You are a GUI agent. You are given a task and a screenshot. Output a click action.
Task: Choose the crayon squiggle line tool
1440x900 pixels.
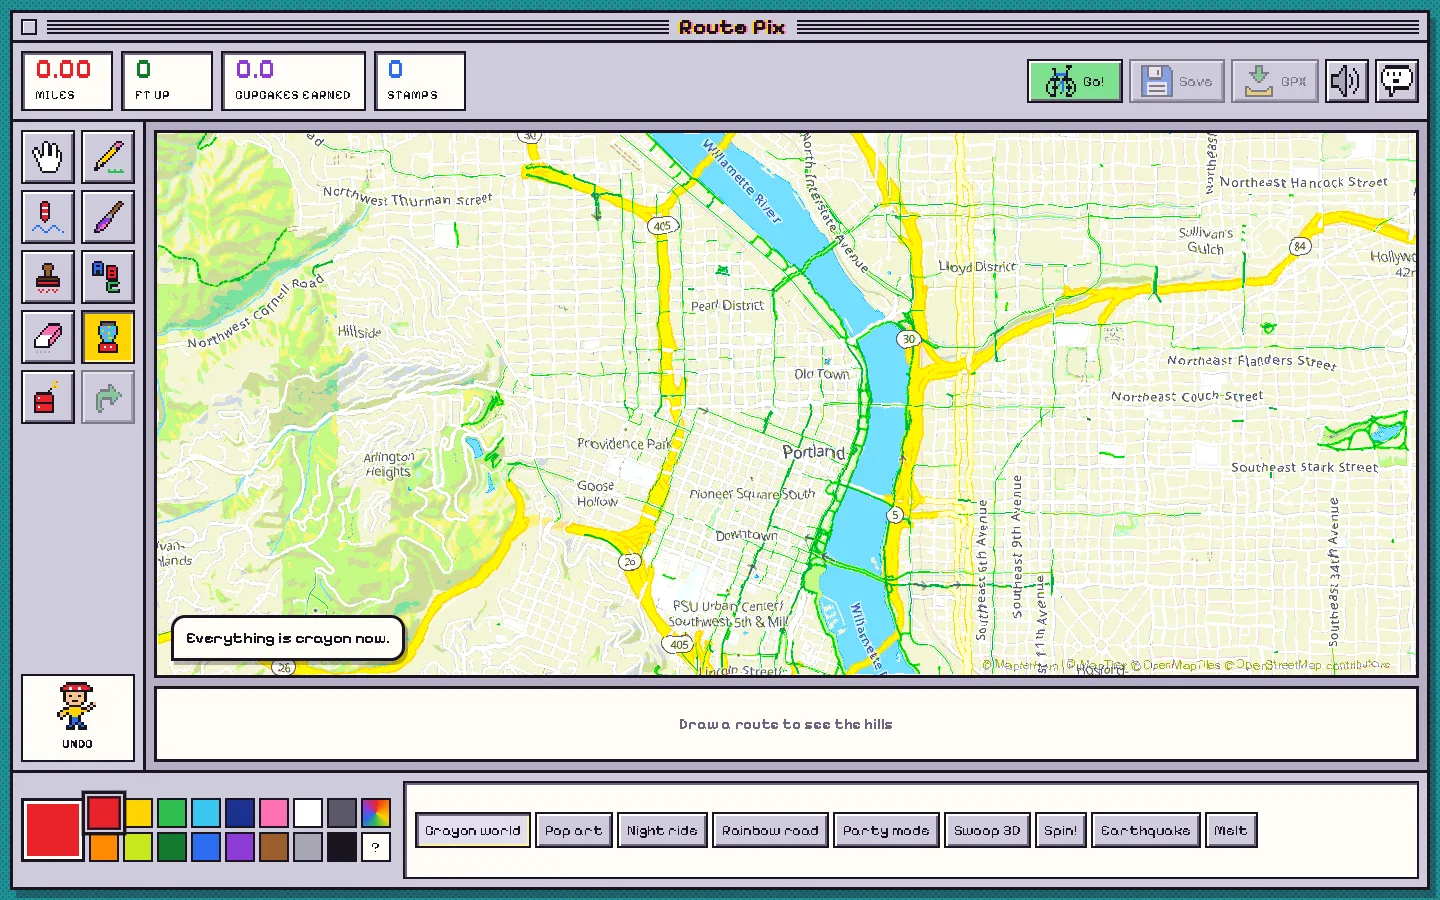pos(48,217)
